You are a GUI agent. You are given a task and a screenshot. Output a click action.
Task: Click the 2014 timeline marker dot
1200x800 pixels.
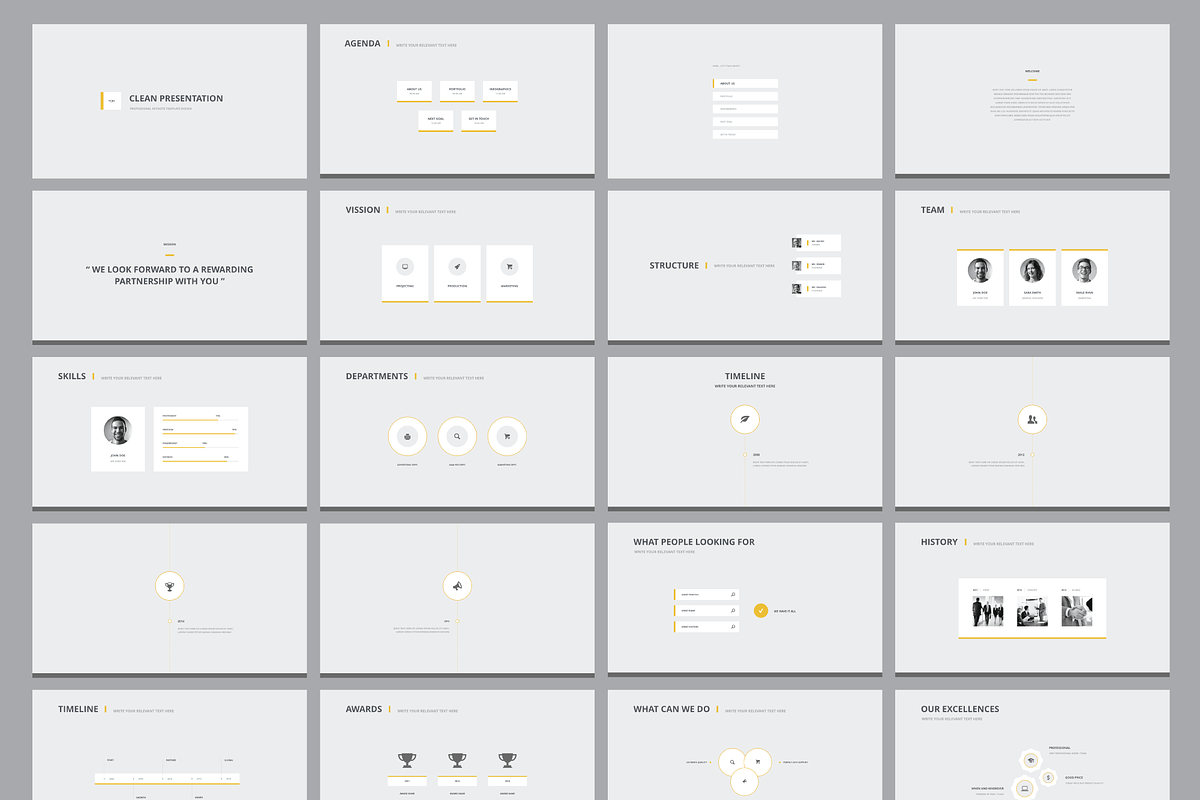(169, 621)
